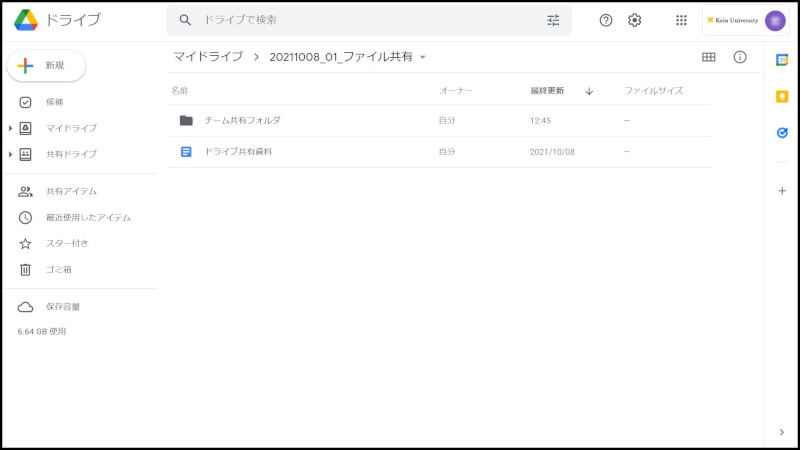Screen dimensions: 800x450
Task: Expand the マイドライブ tree in sidebar
Action: click(x=11, y=128)
